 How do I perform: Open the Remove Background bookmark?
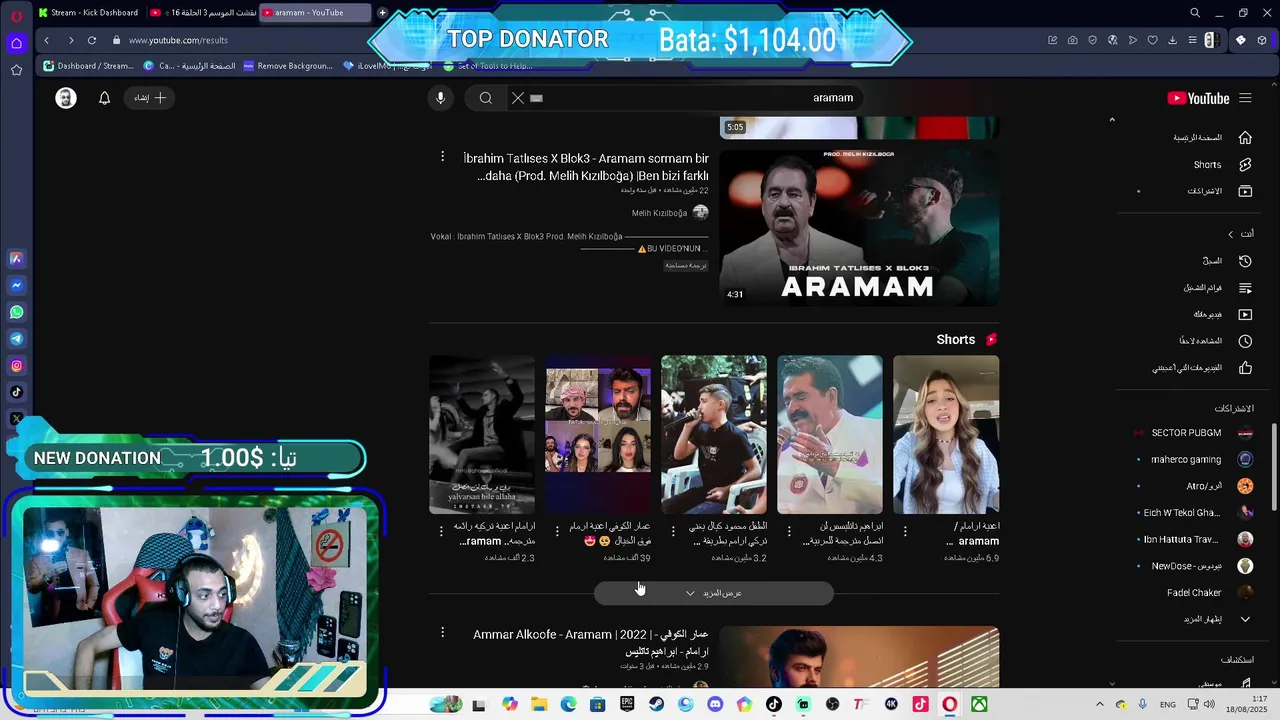[x=288, y=66]
